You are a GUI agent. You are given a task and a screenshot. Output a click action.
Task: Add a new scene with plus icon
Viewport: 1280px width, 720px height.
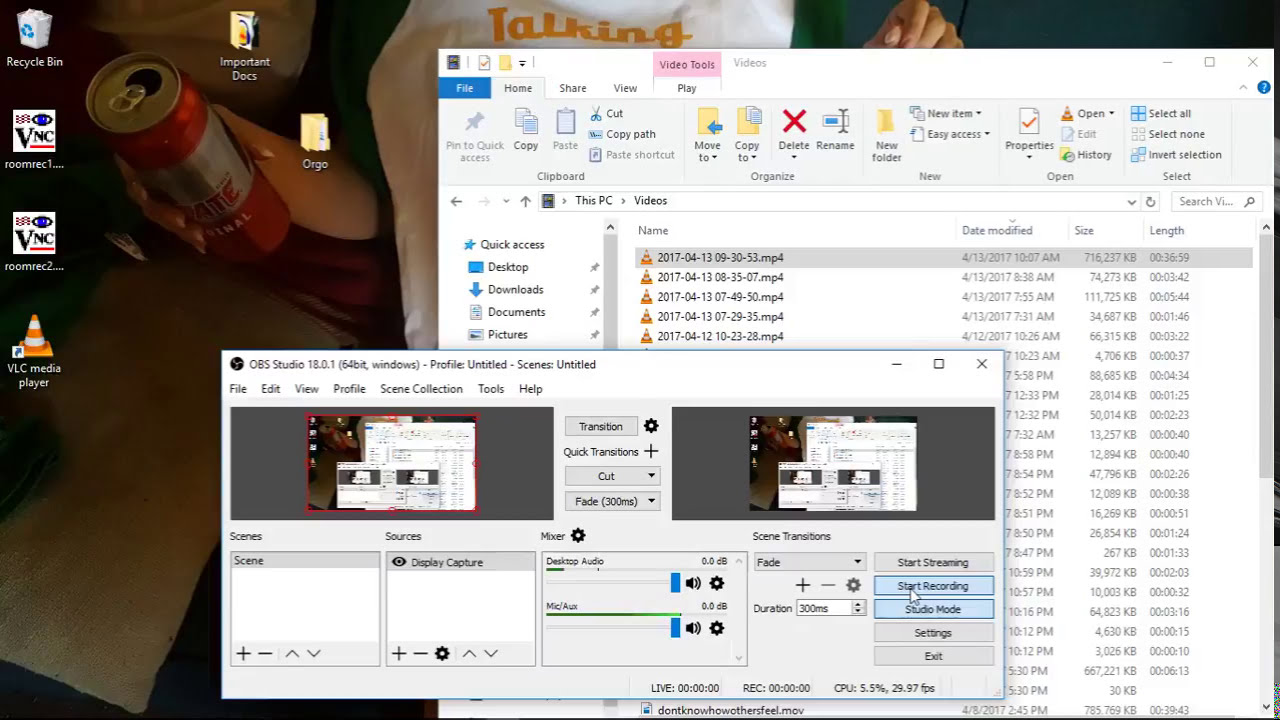click(243, 653)
